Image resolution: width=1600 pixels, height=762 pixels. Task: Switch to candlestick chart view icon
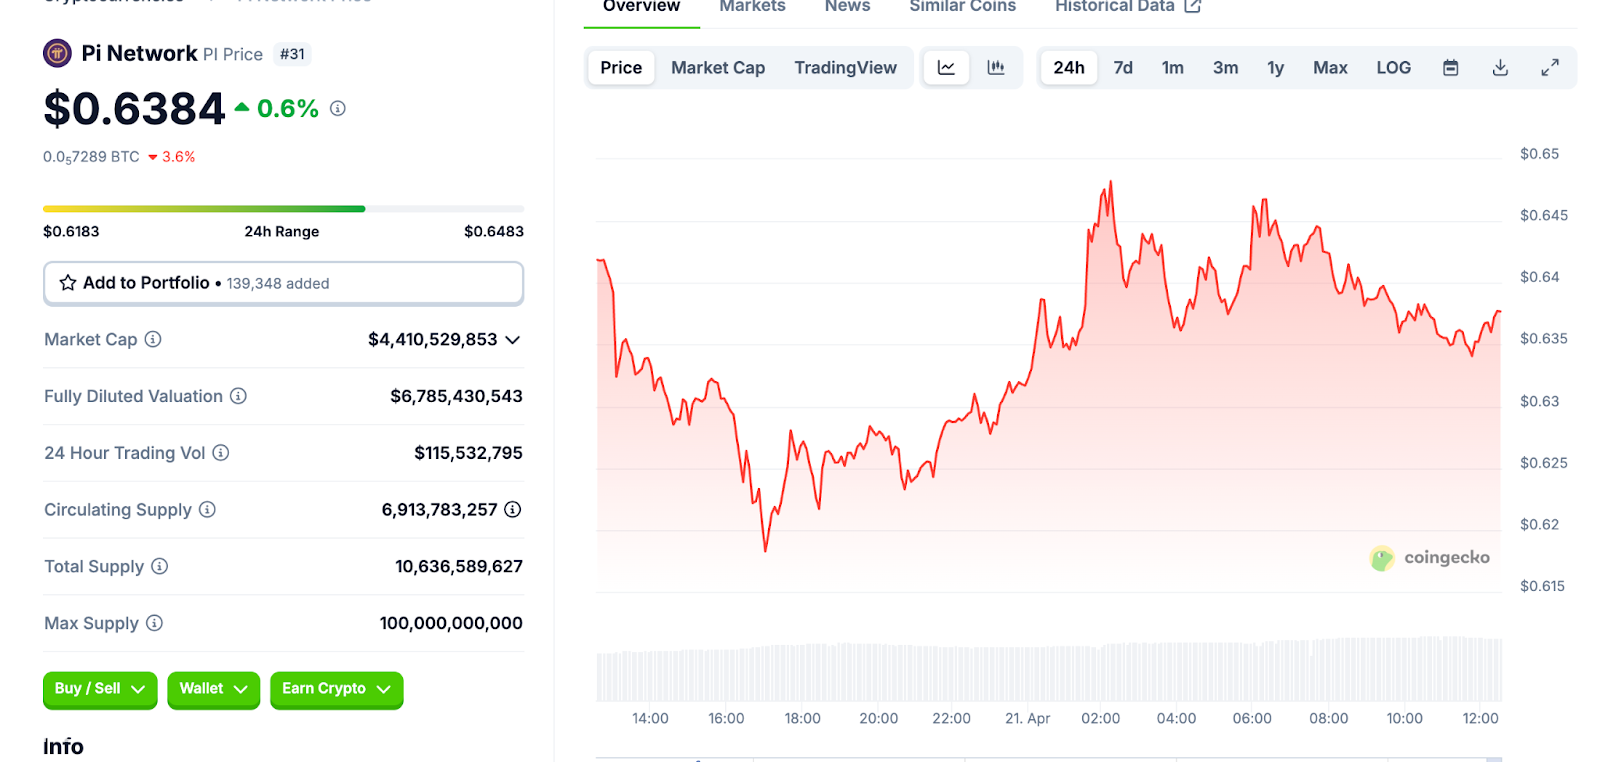(996, 67)
